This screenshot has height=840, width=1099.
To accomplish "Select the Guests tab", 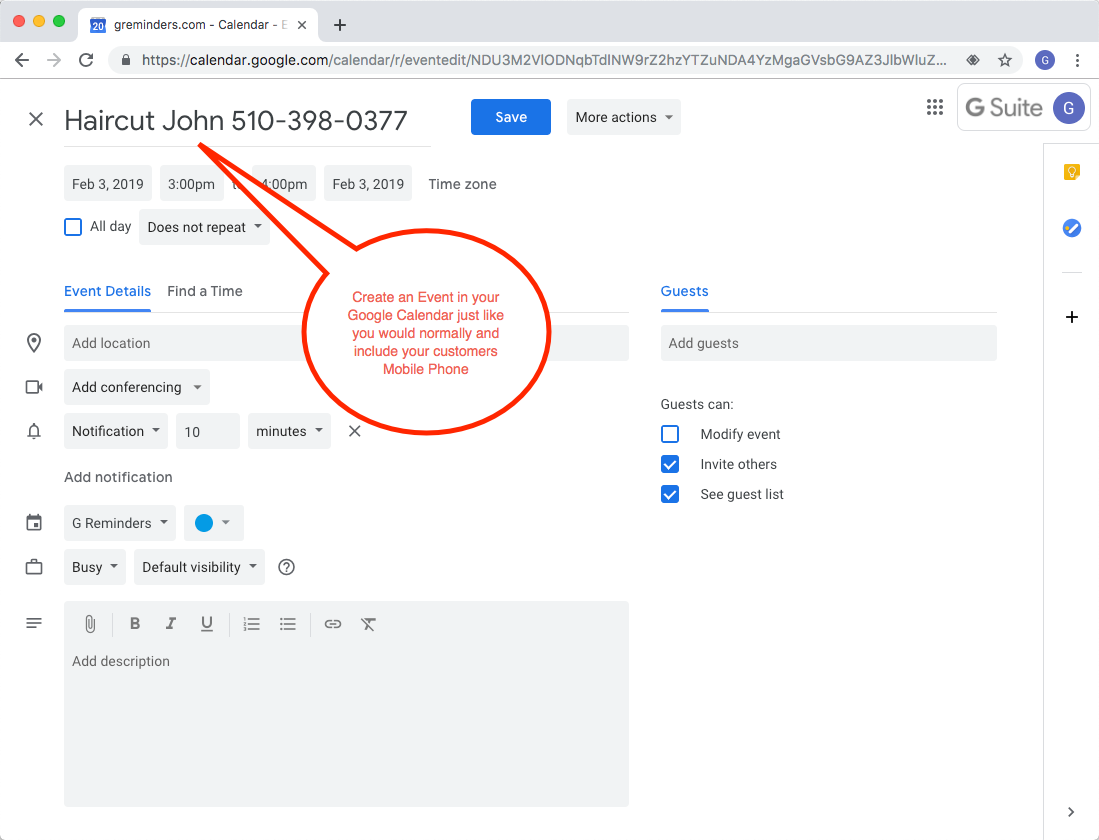I will click(x=684, y=291).
